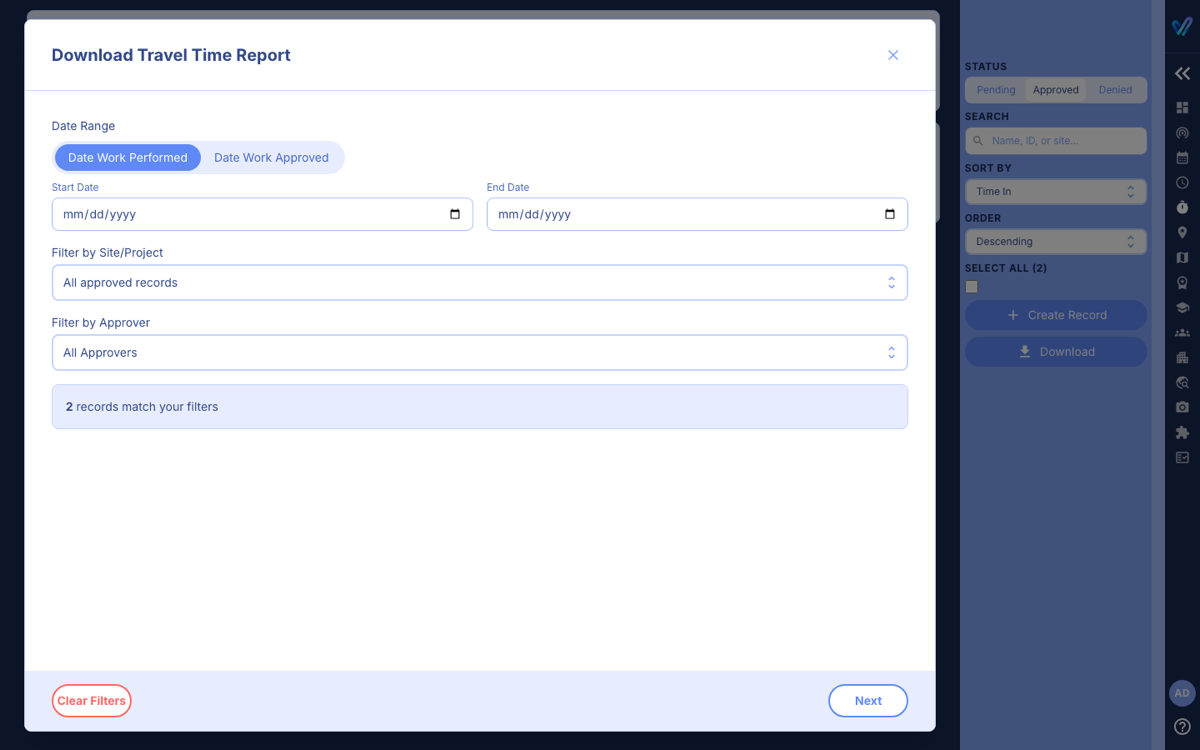Open the folded map icon in sidebar
Screen dimensions: 1200x750
1182,258
